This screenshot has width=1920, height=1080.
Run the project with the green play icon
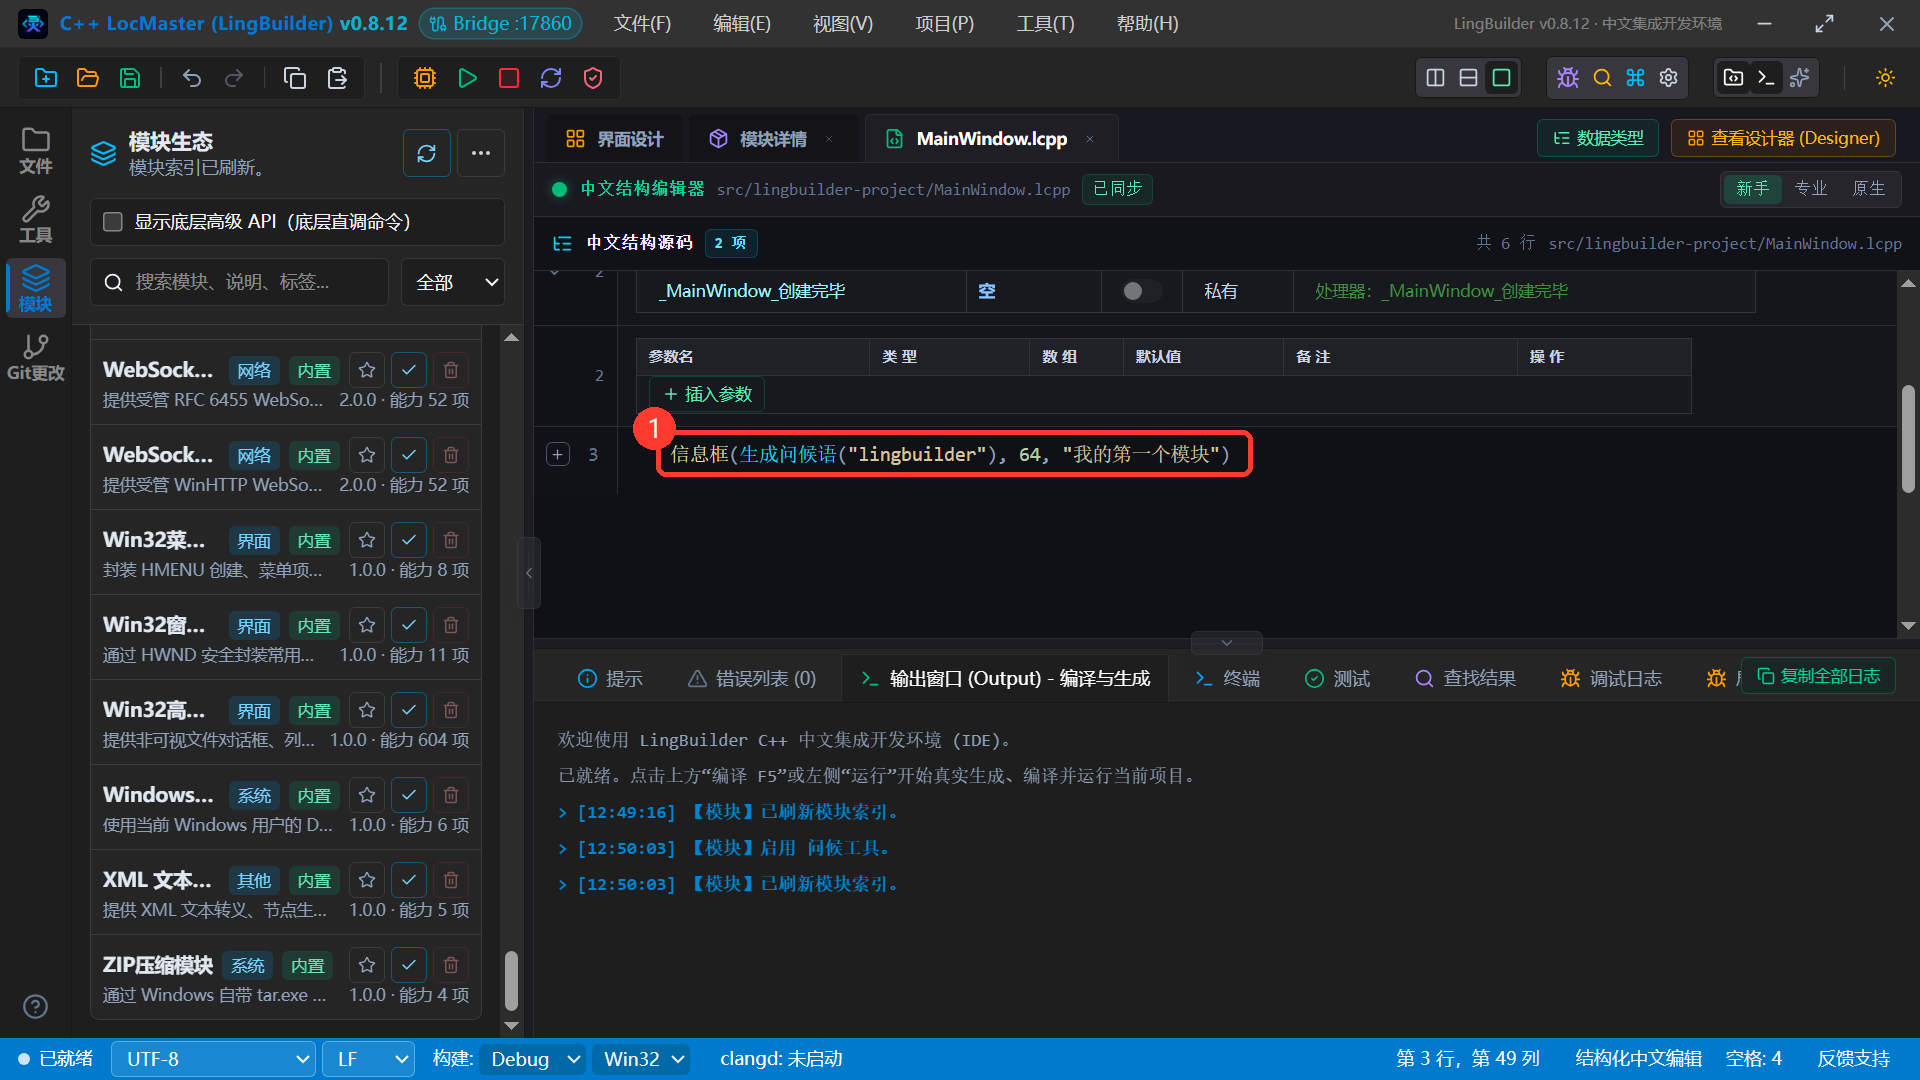point(467,78)
